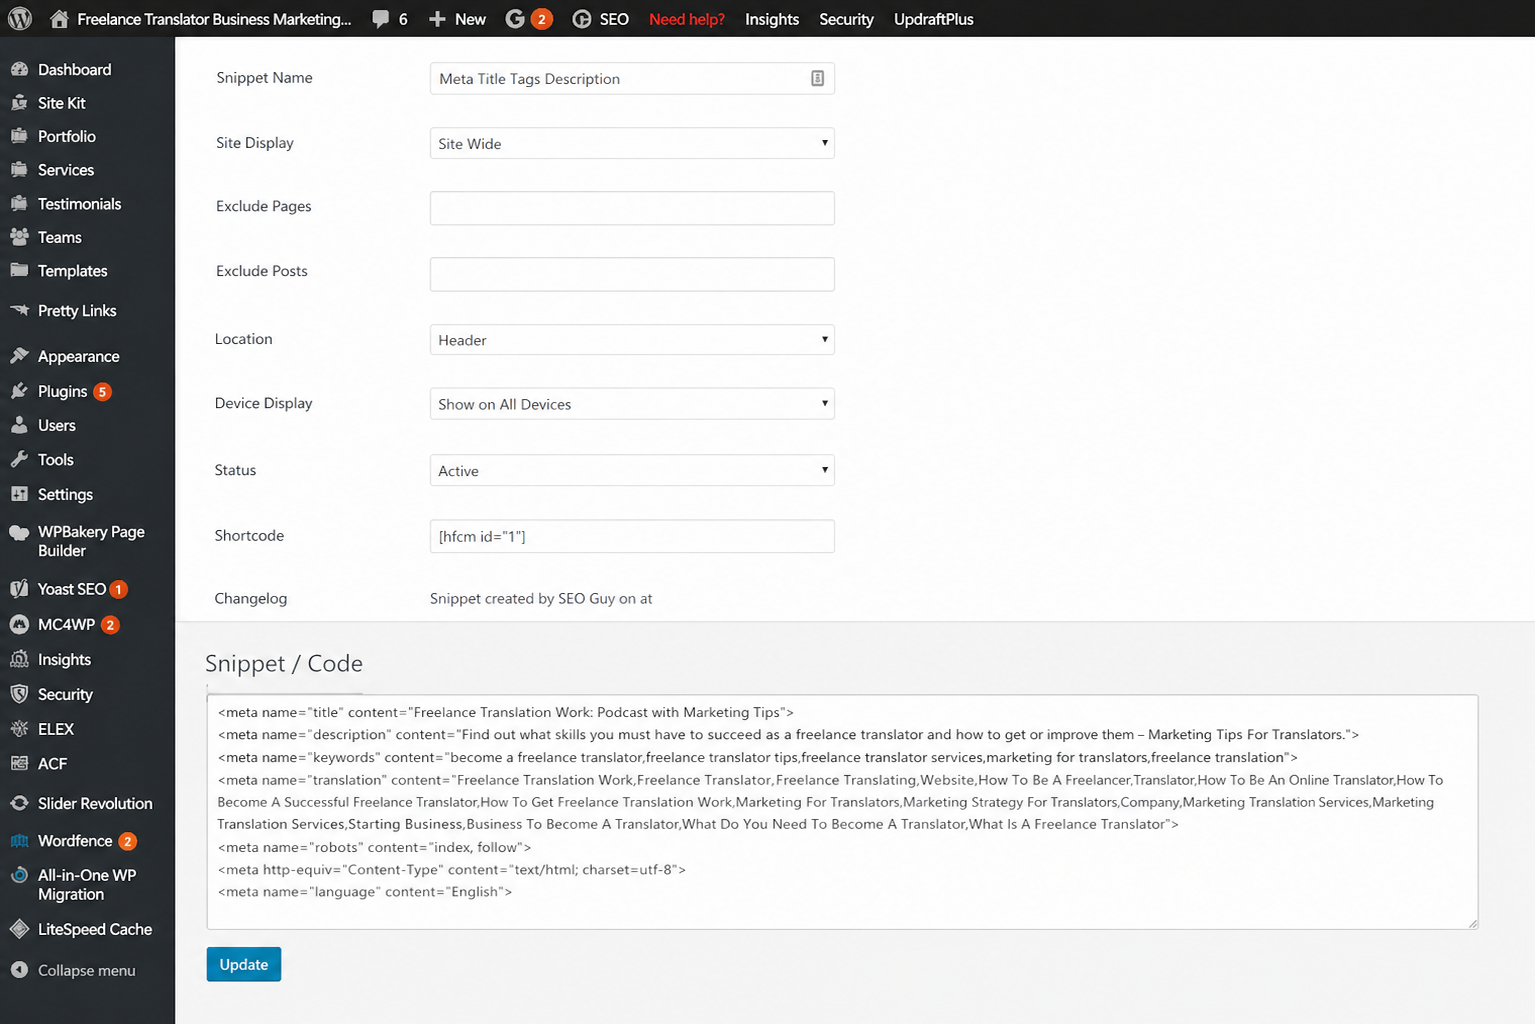Click the MC4WP icon
The width and height of the screenshot is (1535, 1024).
pyautogui.click(x=19, y=624)
